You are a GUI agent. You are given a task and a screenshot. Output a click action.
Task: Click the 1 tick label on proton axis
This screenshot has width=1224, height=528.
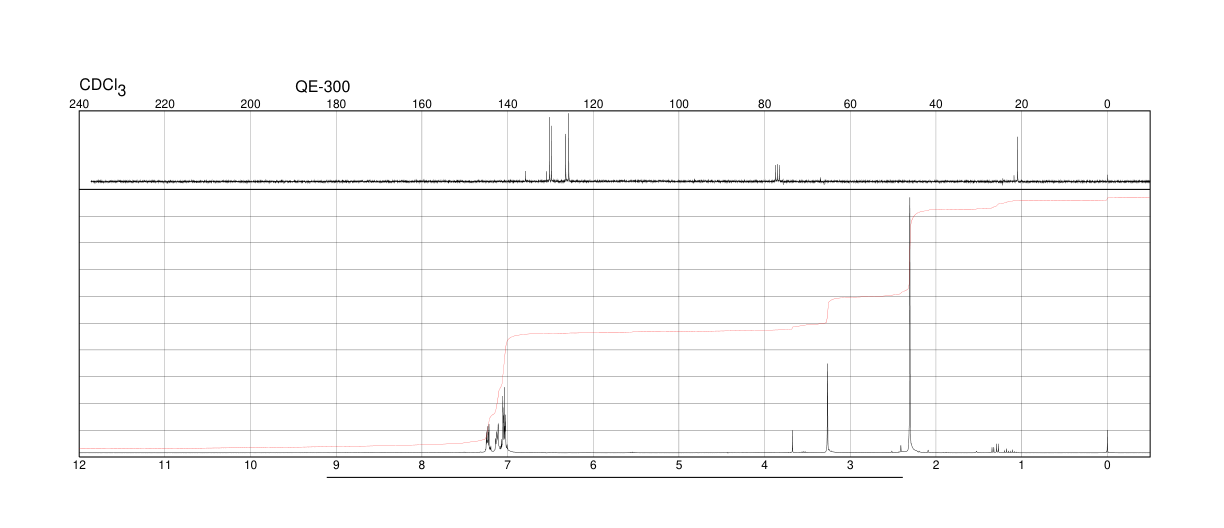pos(1022,466)
